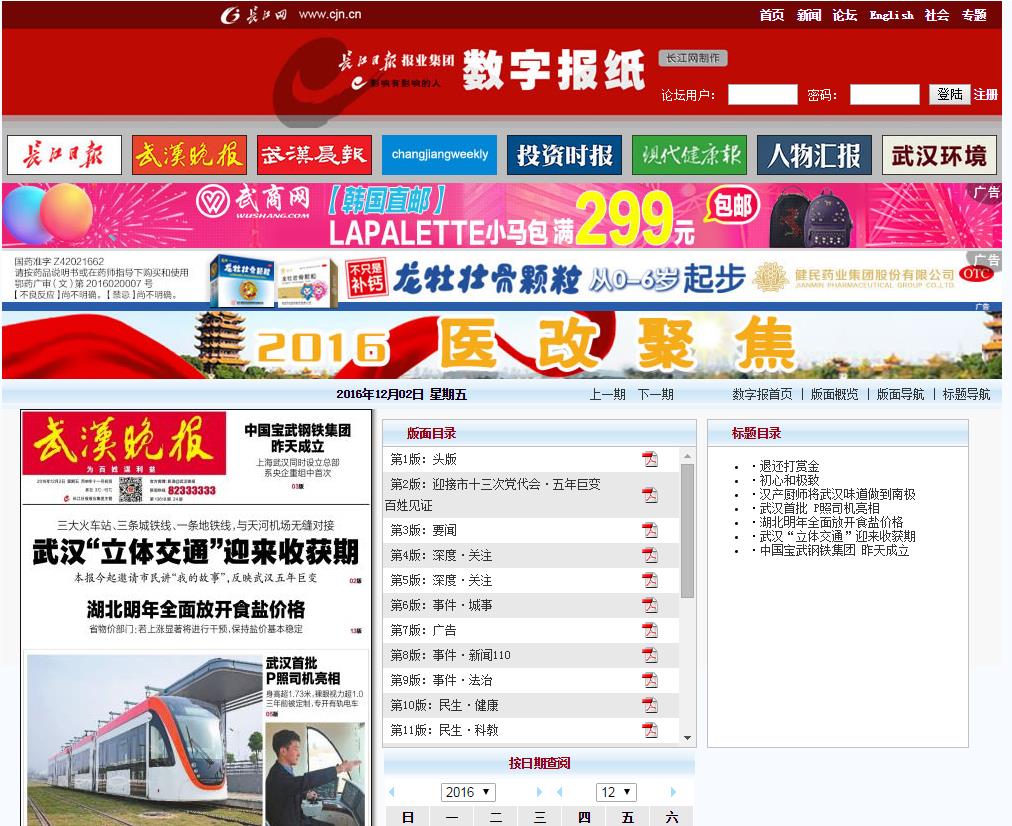This screenshot has width=1012, height=826.
Task: Click the 长江网 logo at top
Action: (x=254, y=14)
